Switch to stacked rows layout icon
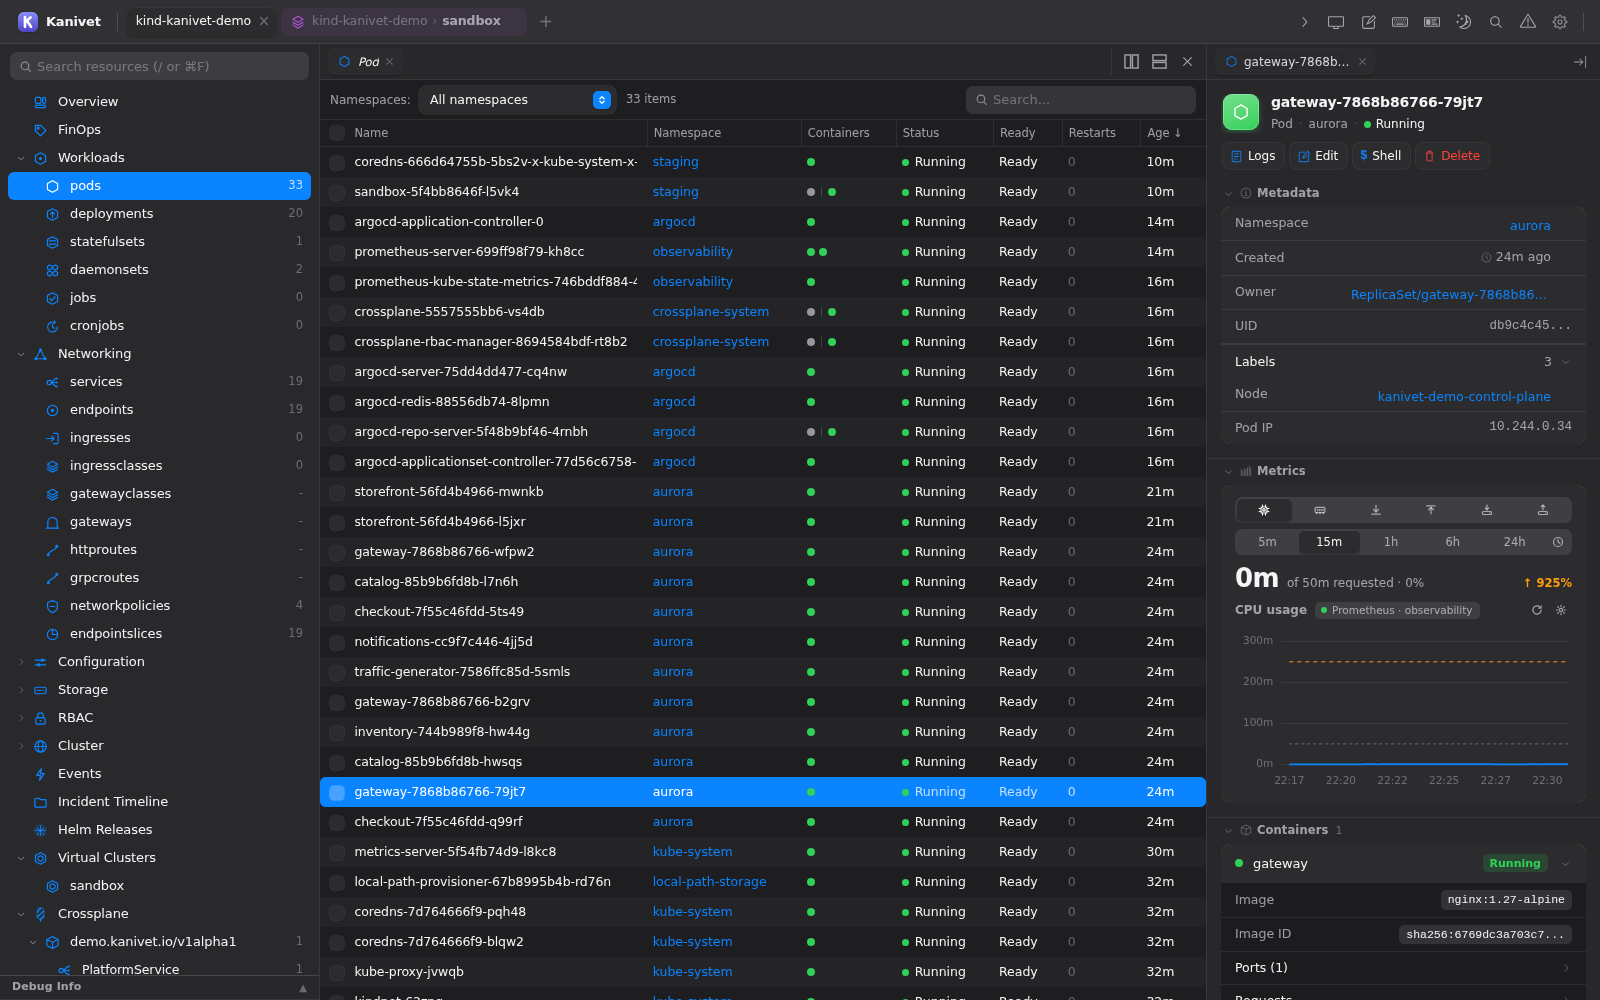This screenshot has width=1600, height=1000. tap(1159, 62)
